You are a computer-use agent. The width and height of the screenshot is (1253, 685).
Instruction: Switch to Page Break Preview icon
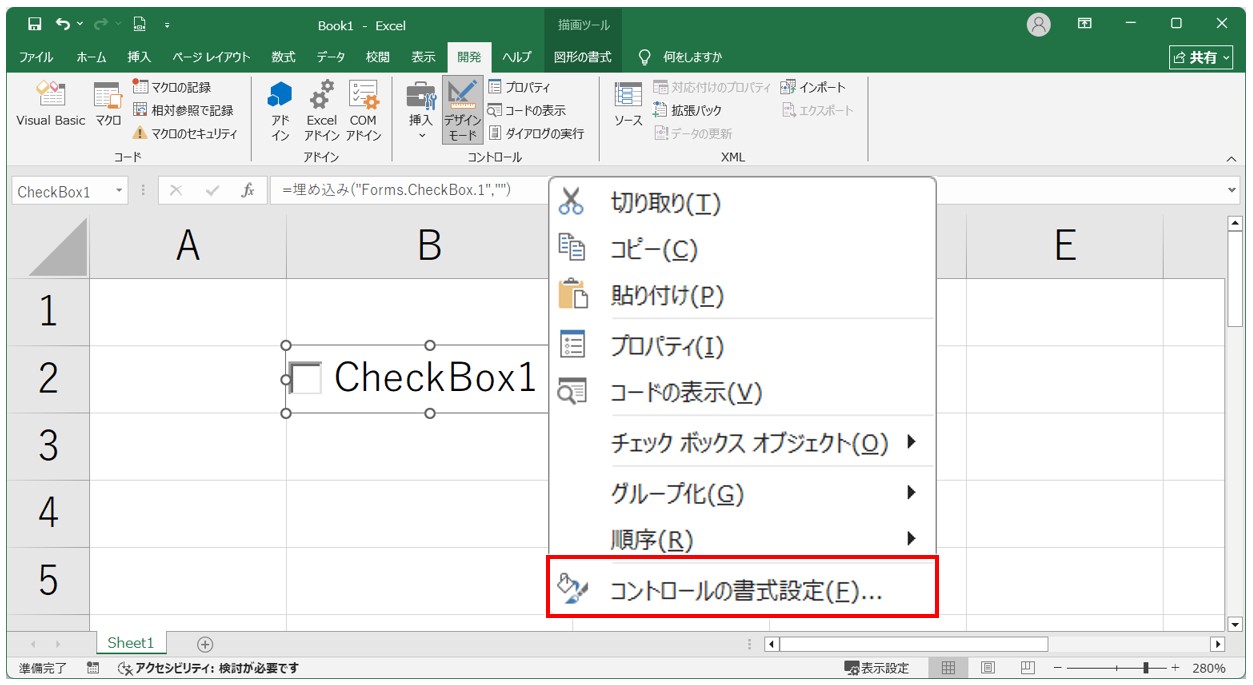tap(1027, 668)
